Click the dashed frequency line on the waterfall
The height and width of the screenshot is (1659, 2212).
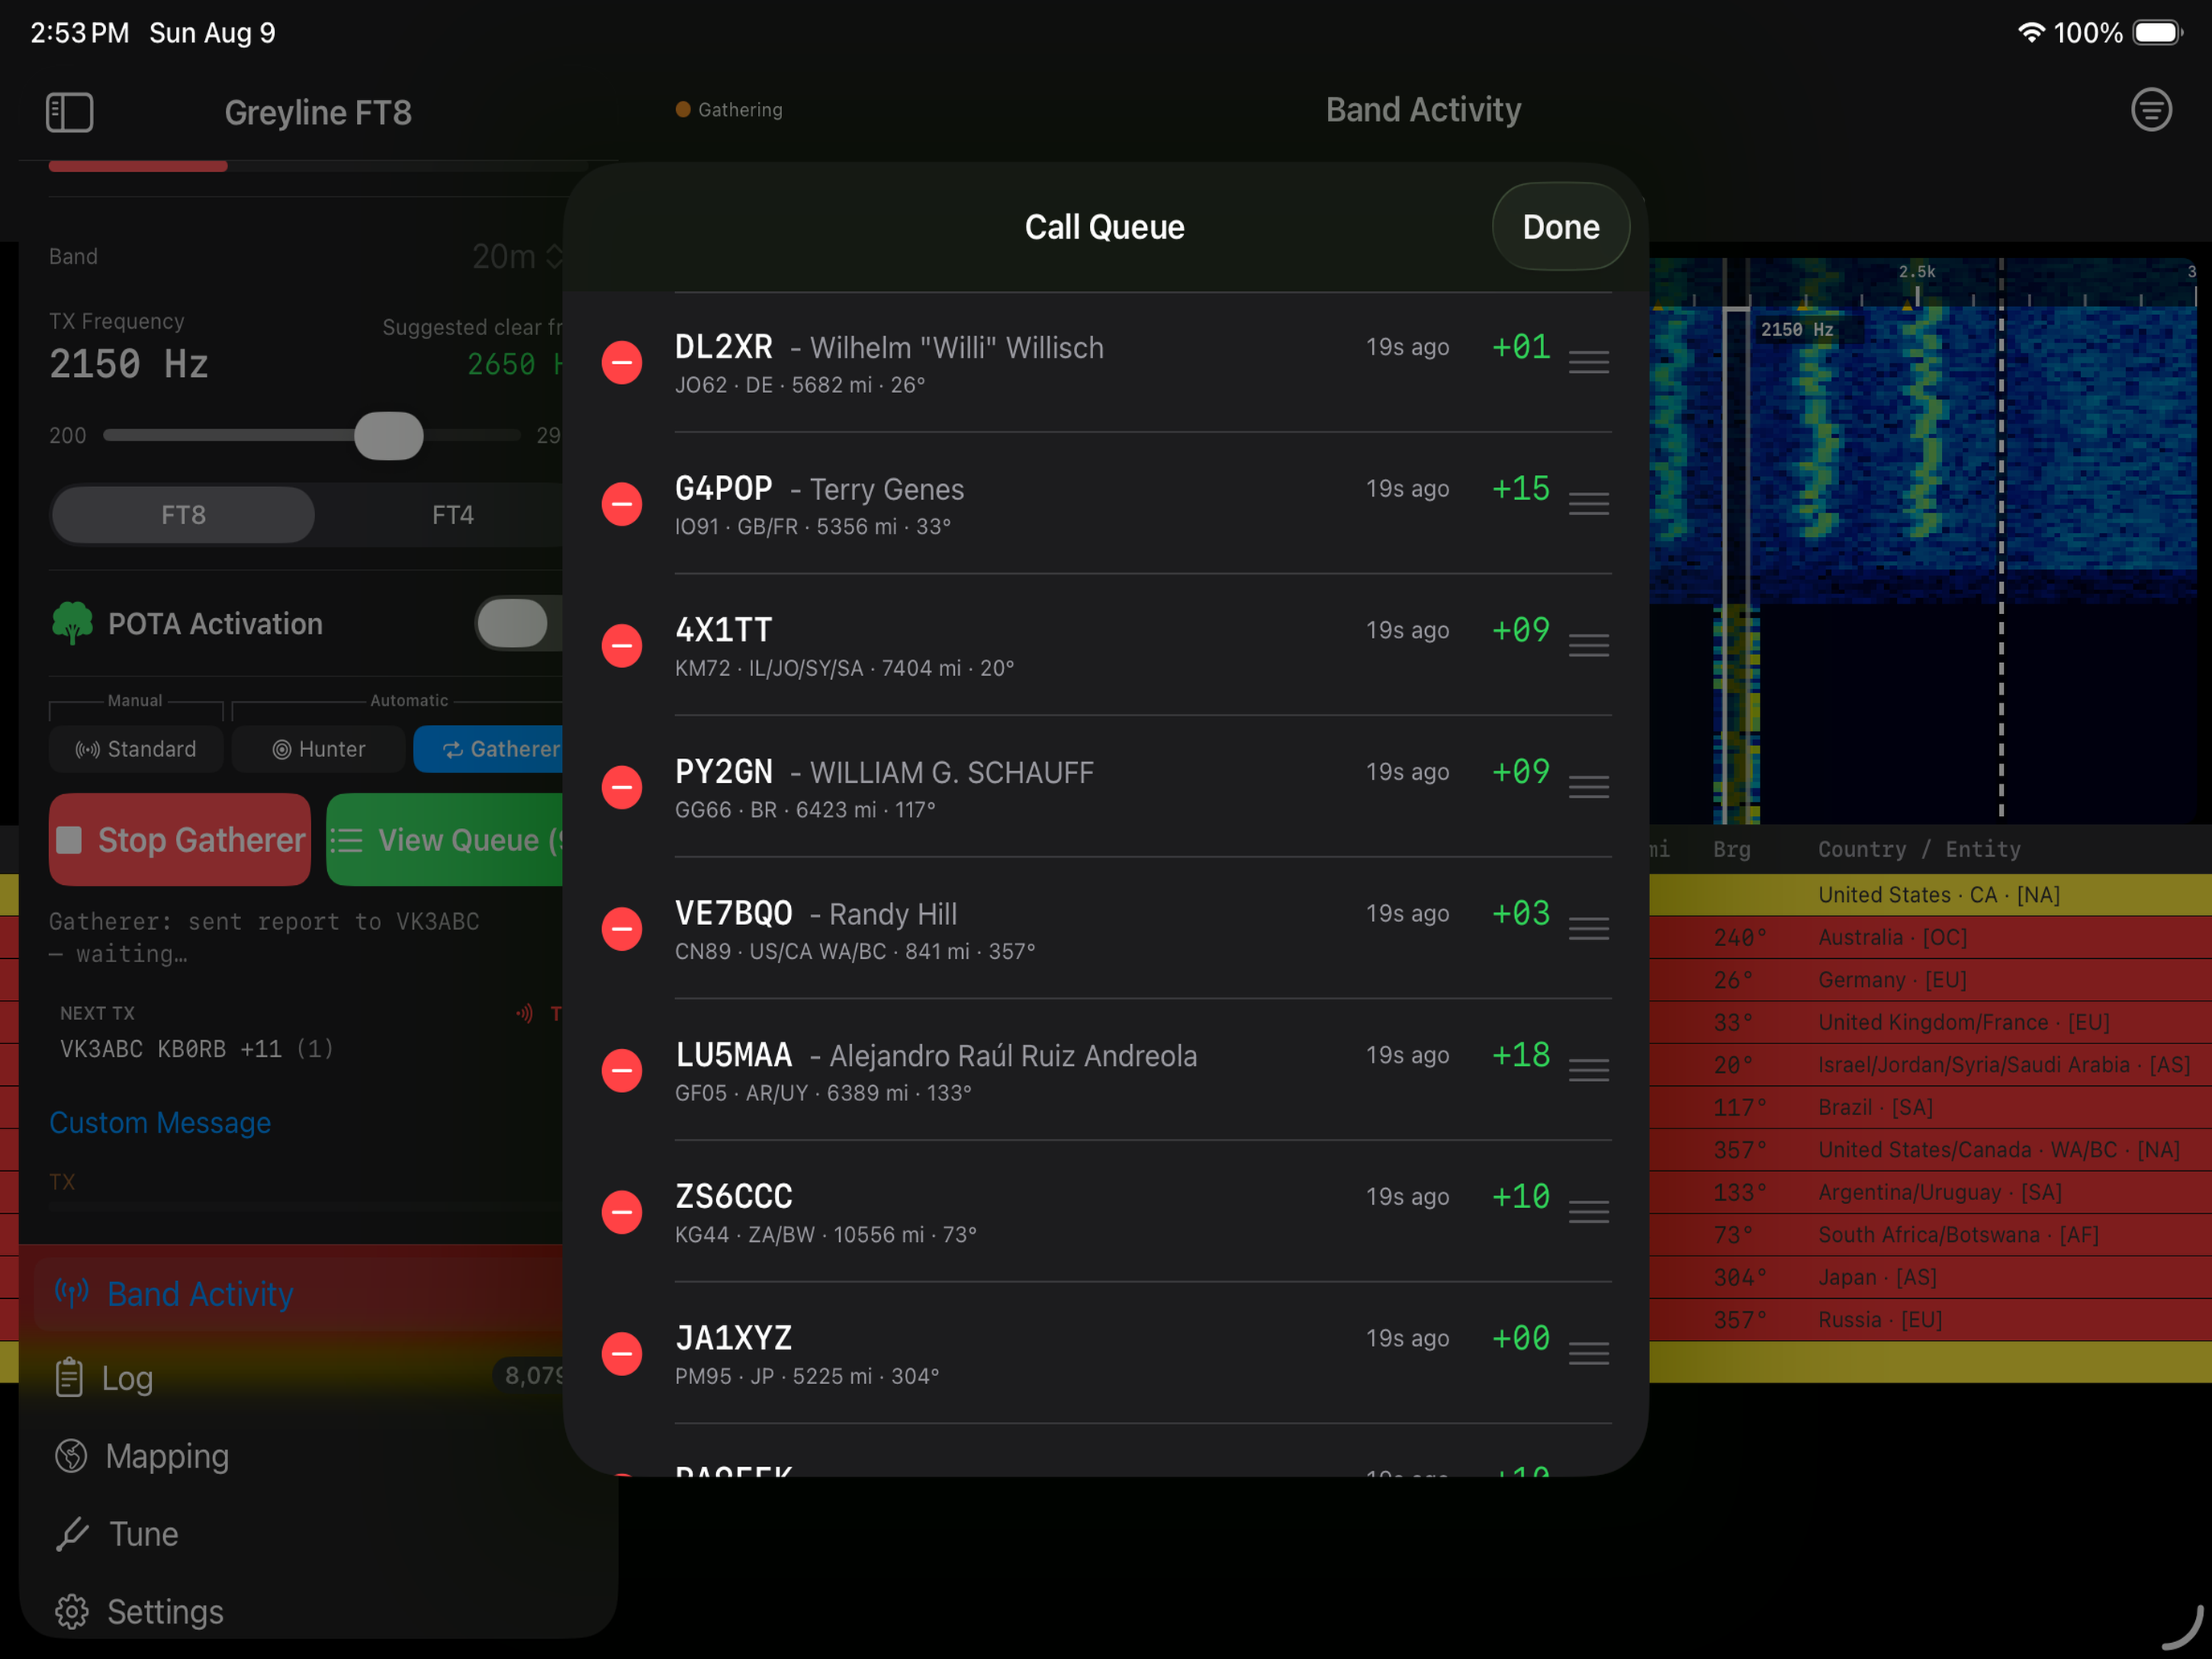coord(2001,540)
